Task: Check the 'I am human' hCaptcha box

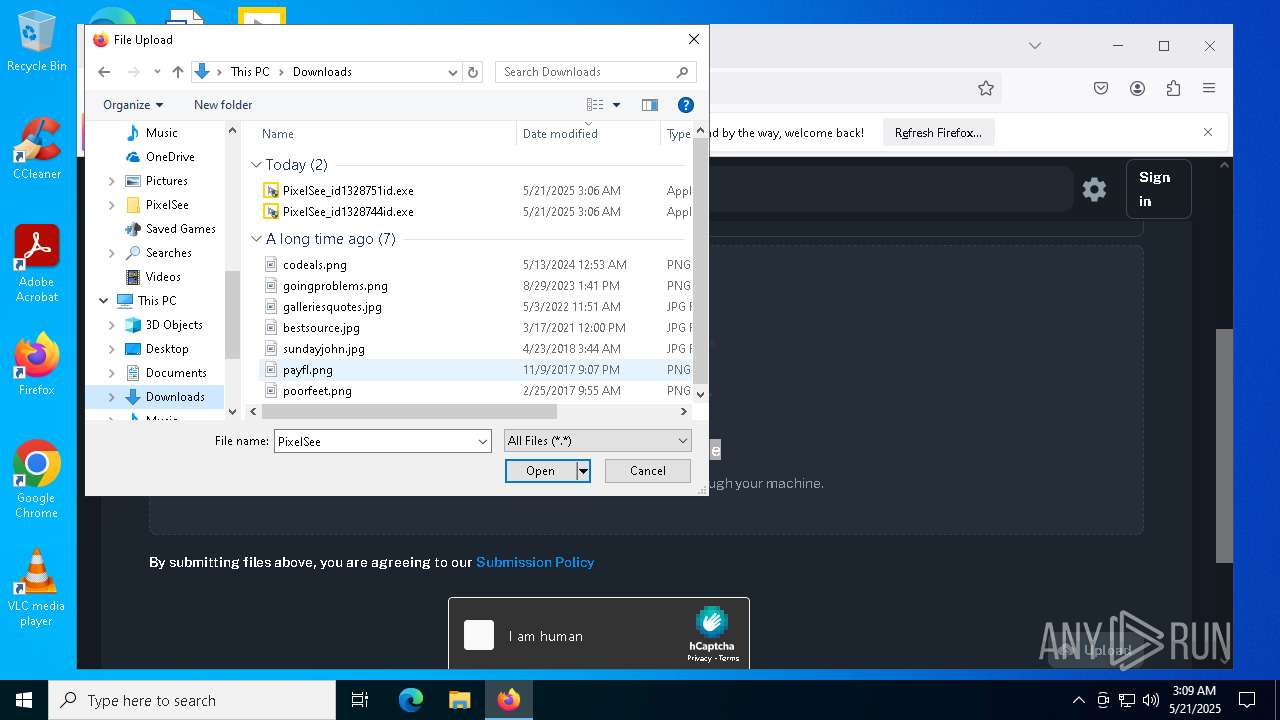Action: point(479,635)
